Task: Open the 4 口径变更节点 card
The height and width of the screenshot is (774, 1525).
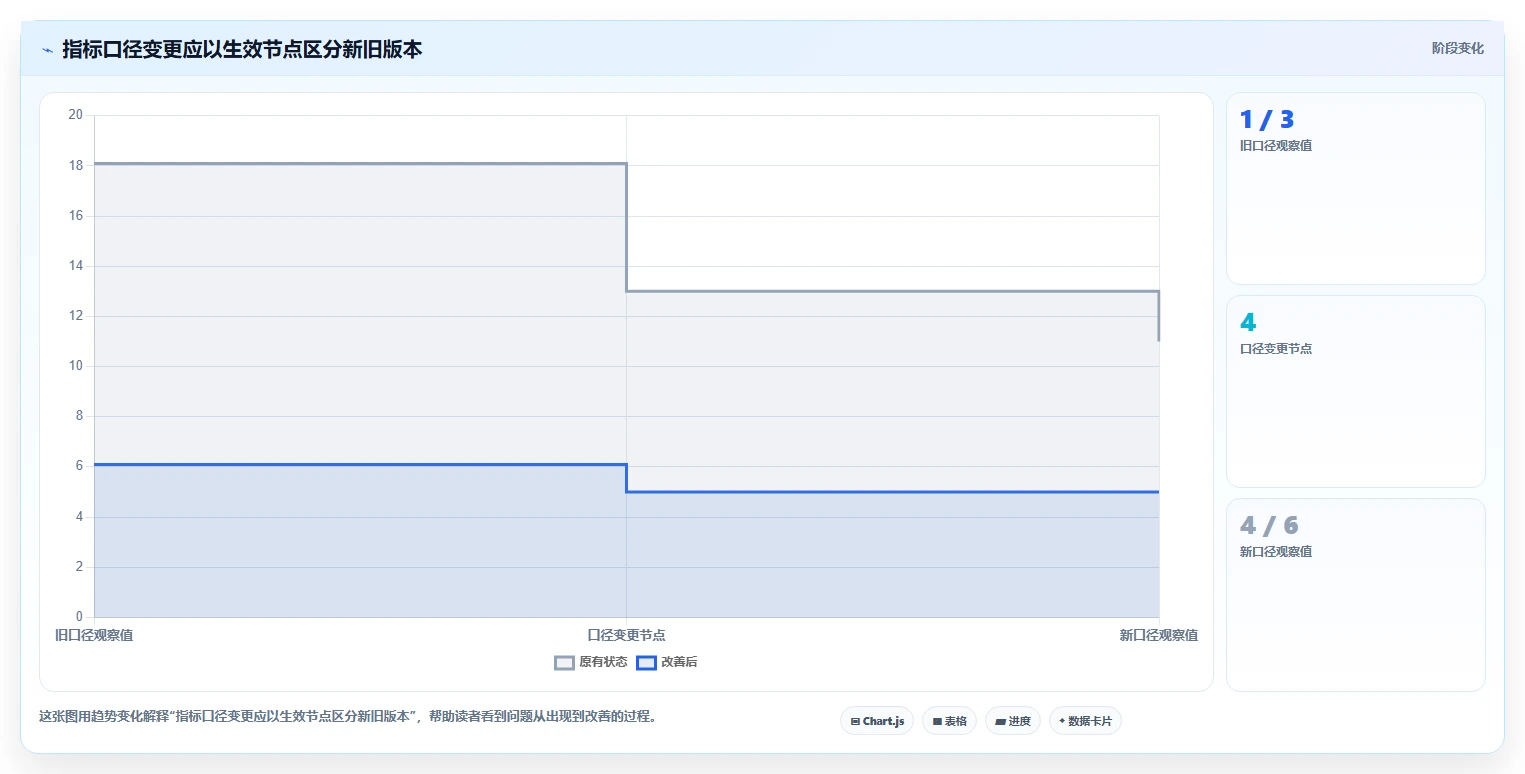Action: click(1355, 391)
